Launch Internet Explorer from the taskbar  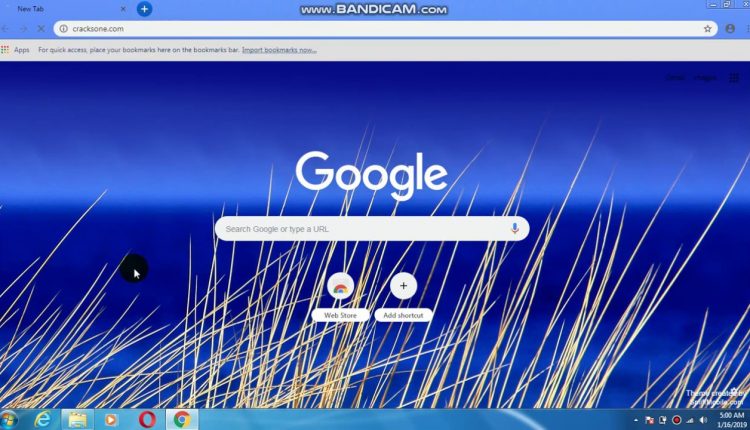click(x=43, y=419)
